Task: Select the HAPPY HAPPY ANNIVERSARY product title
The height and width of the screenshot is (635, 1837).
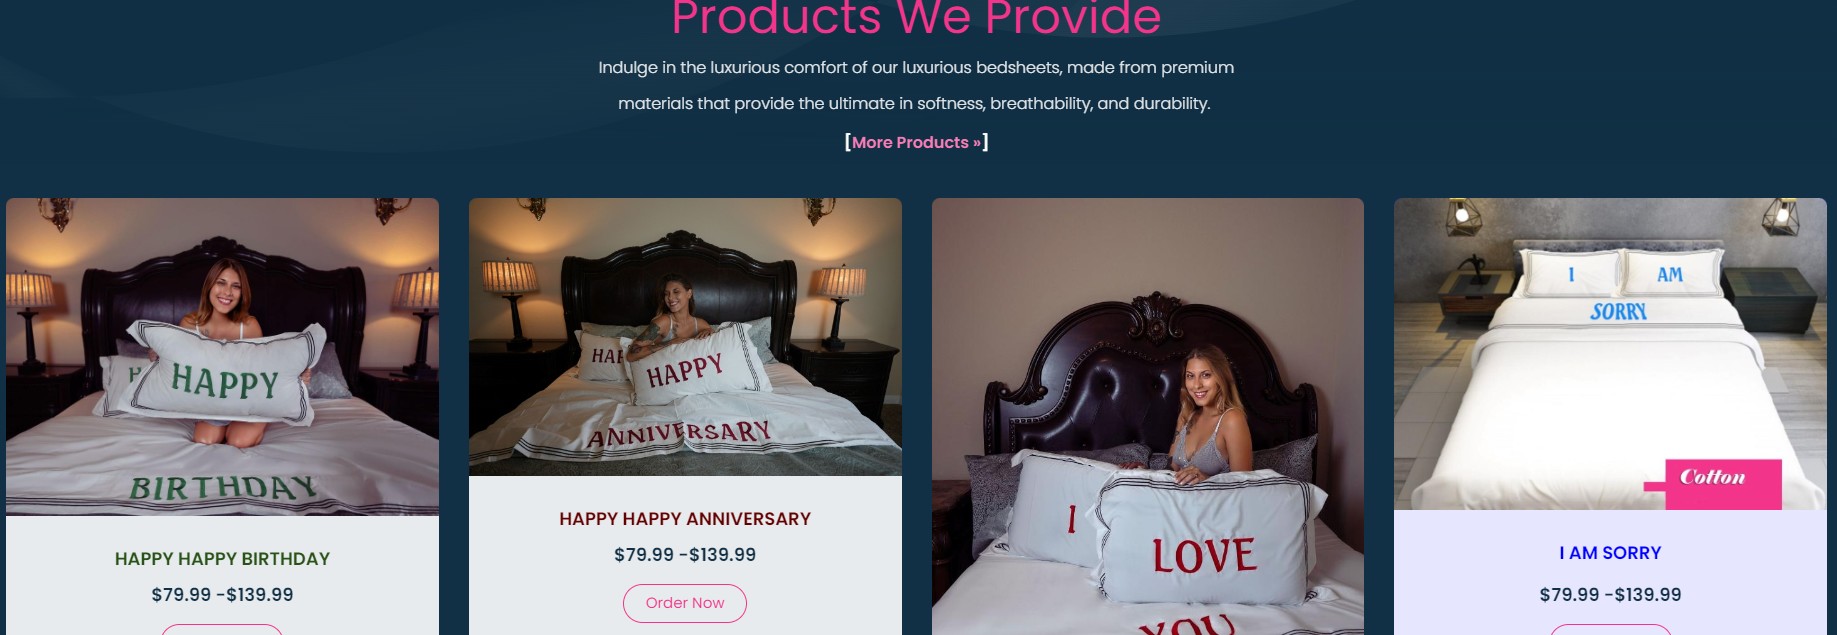Action: point(685,519)
